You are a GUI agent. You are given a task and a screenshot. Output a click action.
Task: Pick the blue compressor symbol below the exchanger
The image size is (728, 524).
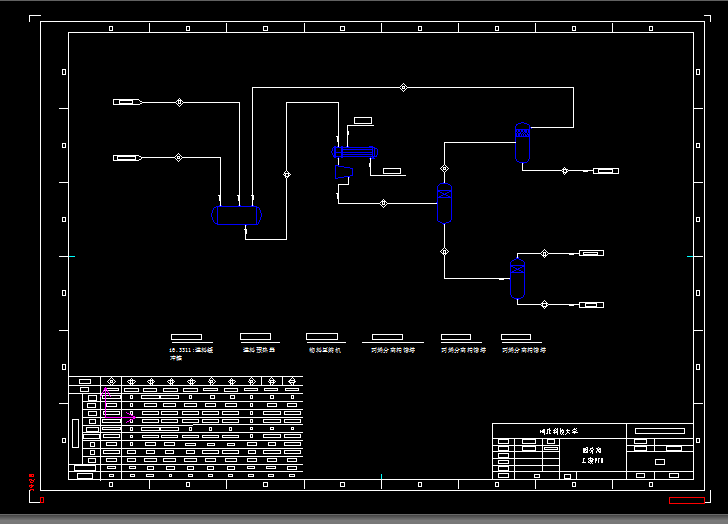point(344,172)
